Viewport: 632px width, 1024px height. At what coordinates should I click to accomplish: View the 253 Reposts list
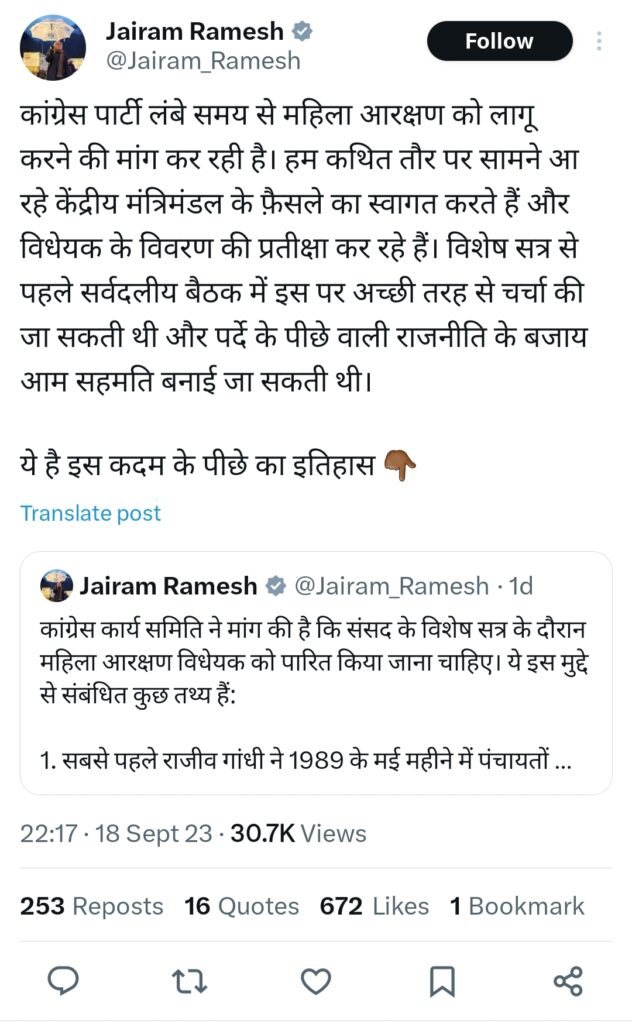click(x=92, y=906)
